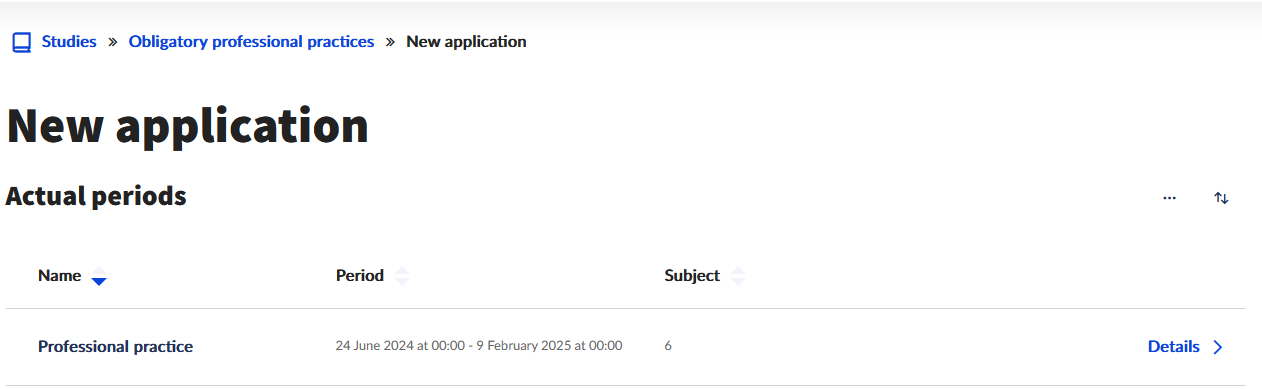The height and width of the screenshot is (389, 1262).
Task: Open the Studies breadcrumb link
Action: pyautogui.click(x=69, y=42)
